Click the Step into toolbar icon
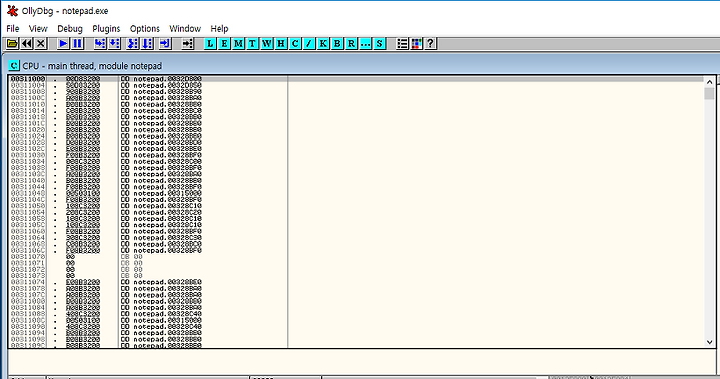720x379 pixels. 100,44
